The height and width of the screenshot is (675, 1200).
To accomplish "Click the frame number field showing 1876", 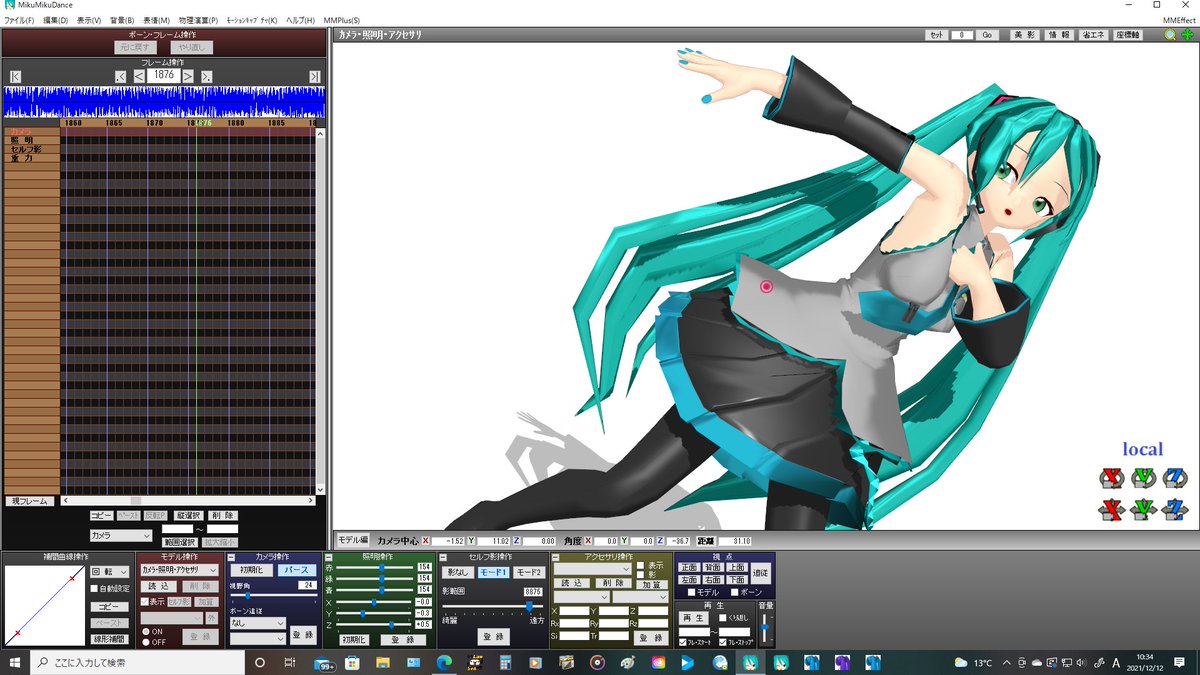I will pyautogui.click(x=163, y=75).
